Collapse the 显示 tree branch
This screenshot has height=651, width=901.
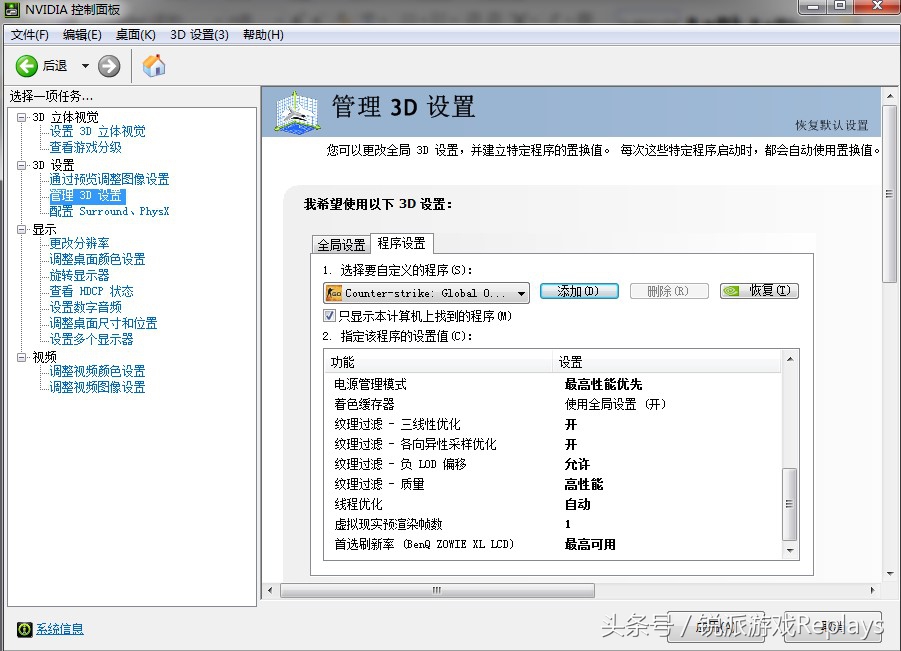coord(21,229)
